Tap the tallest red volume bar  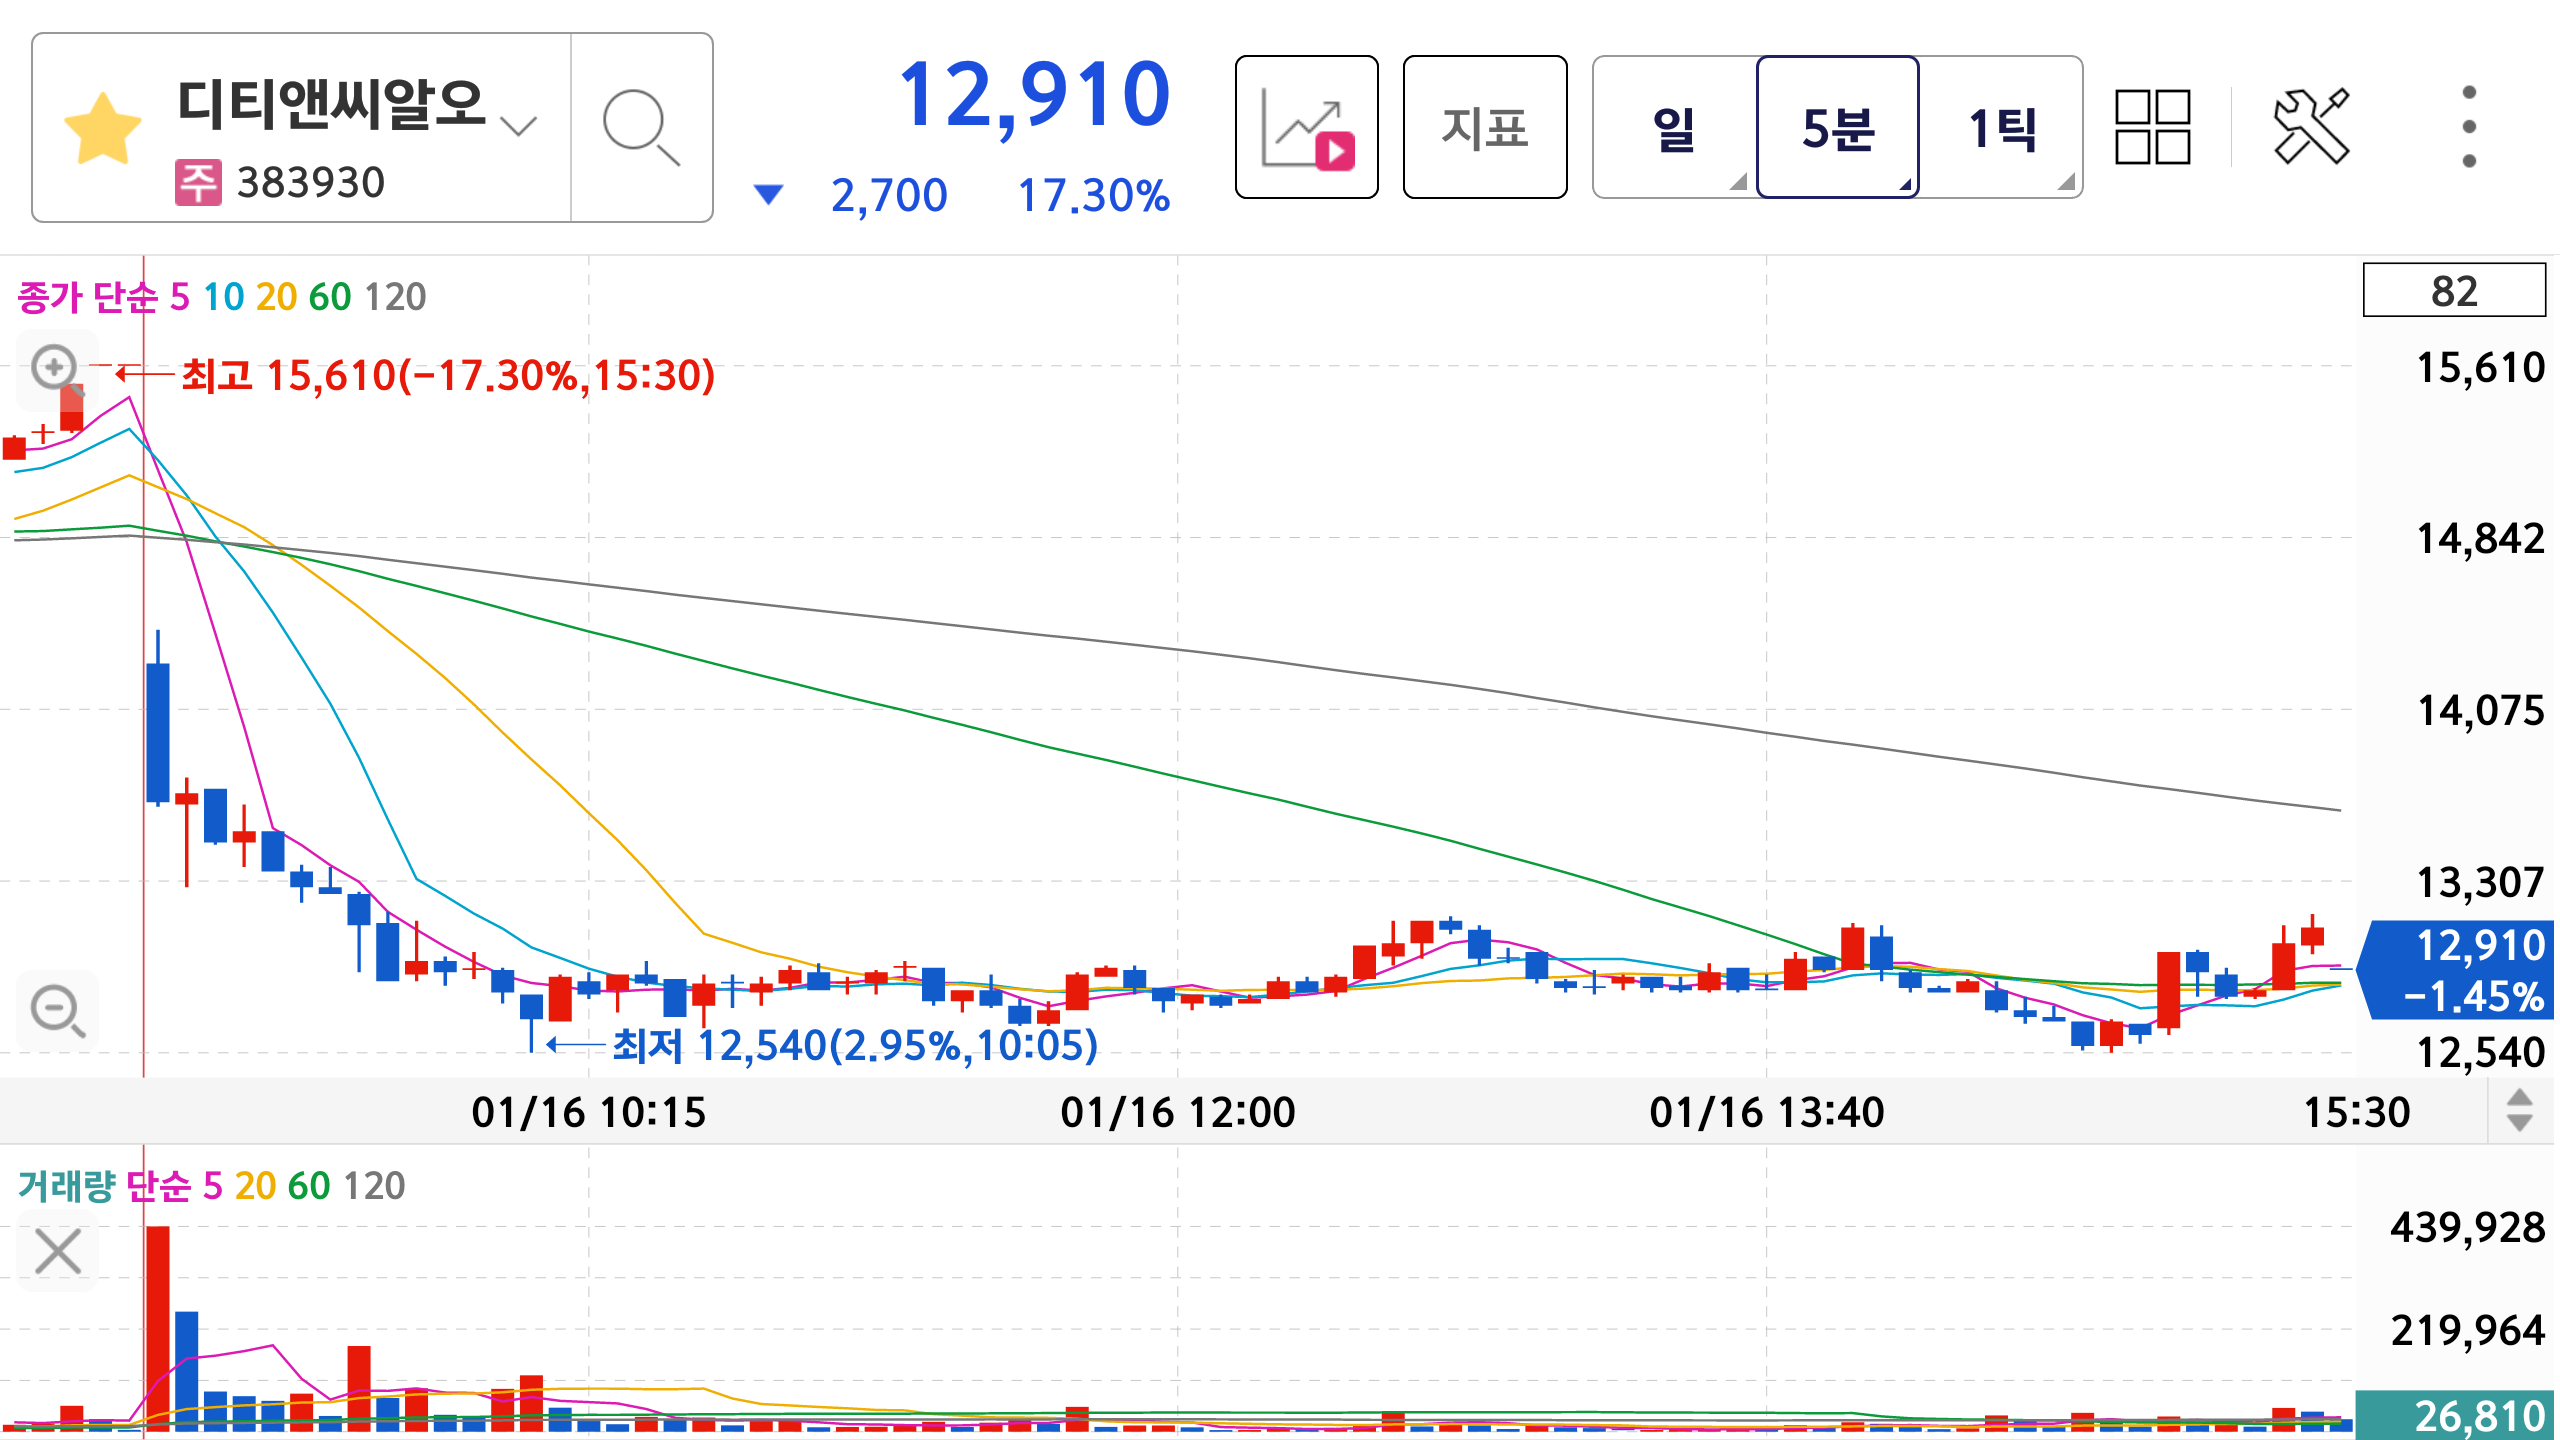158,1327
